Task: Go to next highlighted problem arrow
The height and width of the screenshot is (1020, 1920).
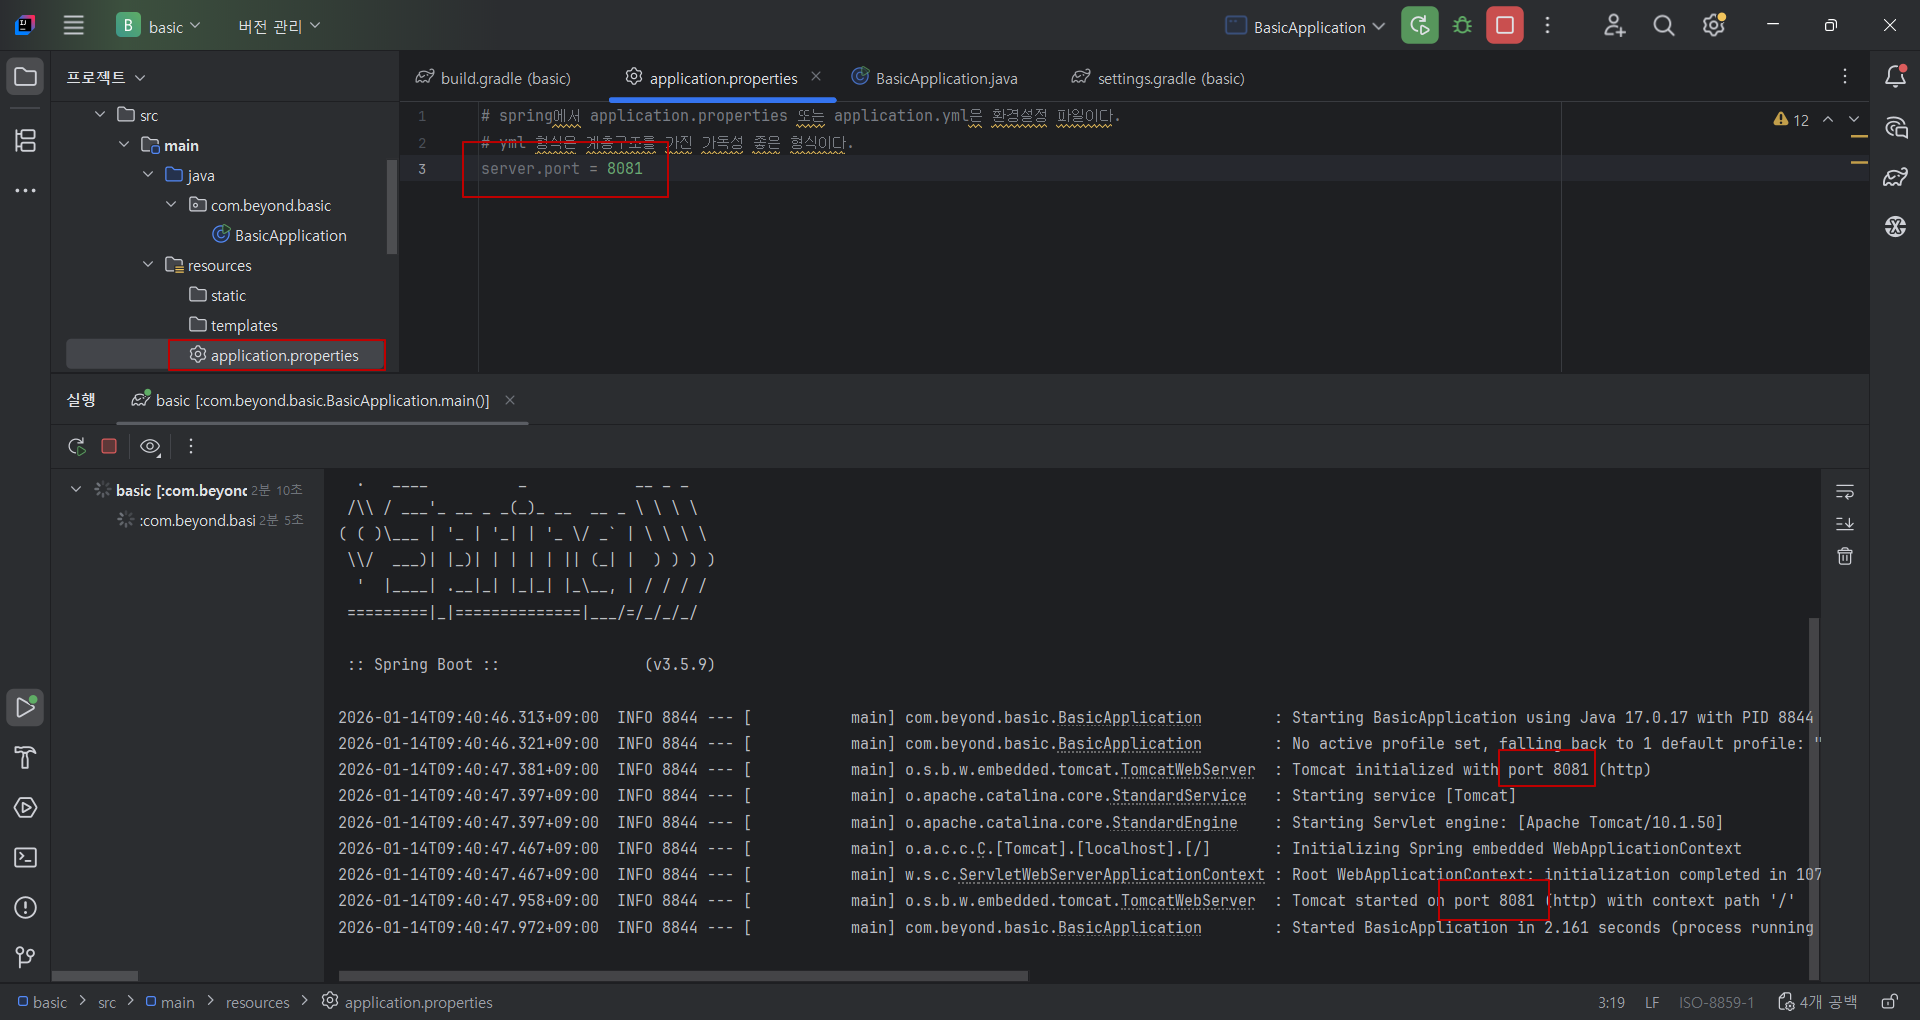Action: (x=1854, y=119)
